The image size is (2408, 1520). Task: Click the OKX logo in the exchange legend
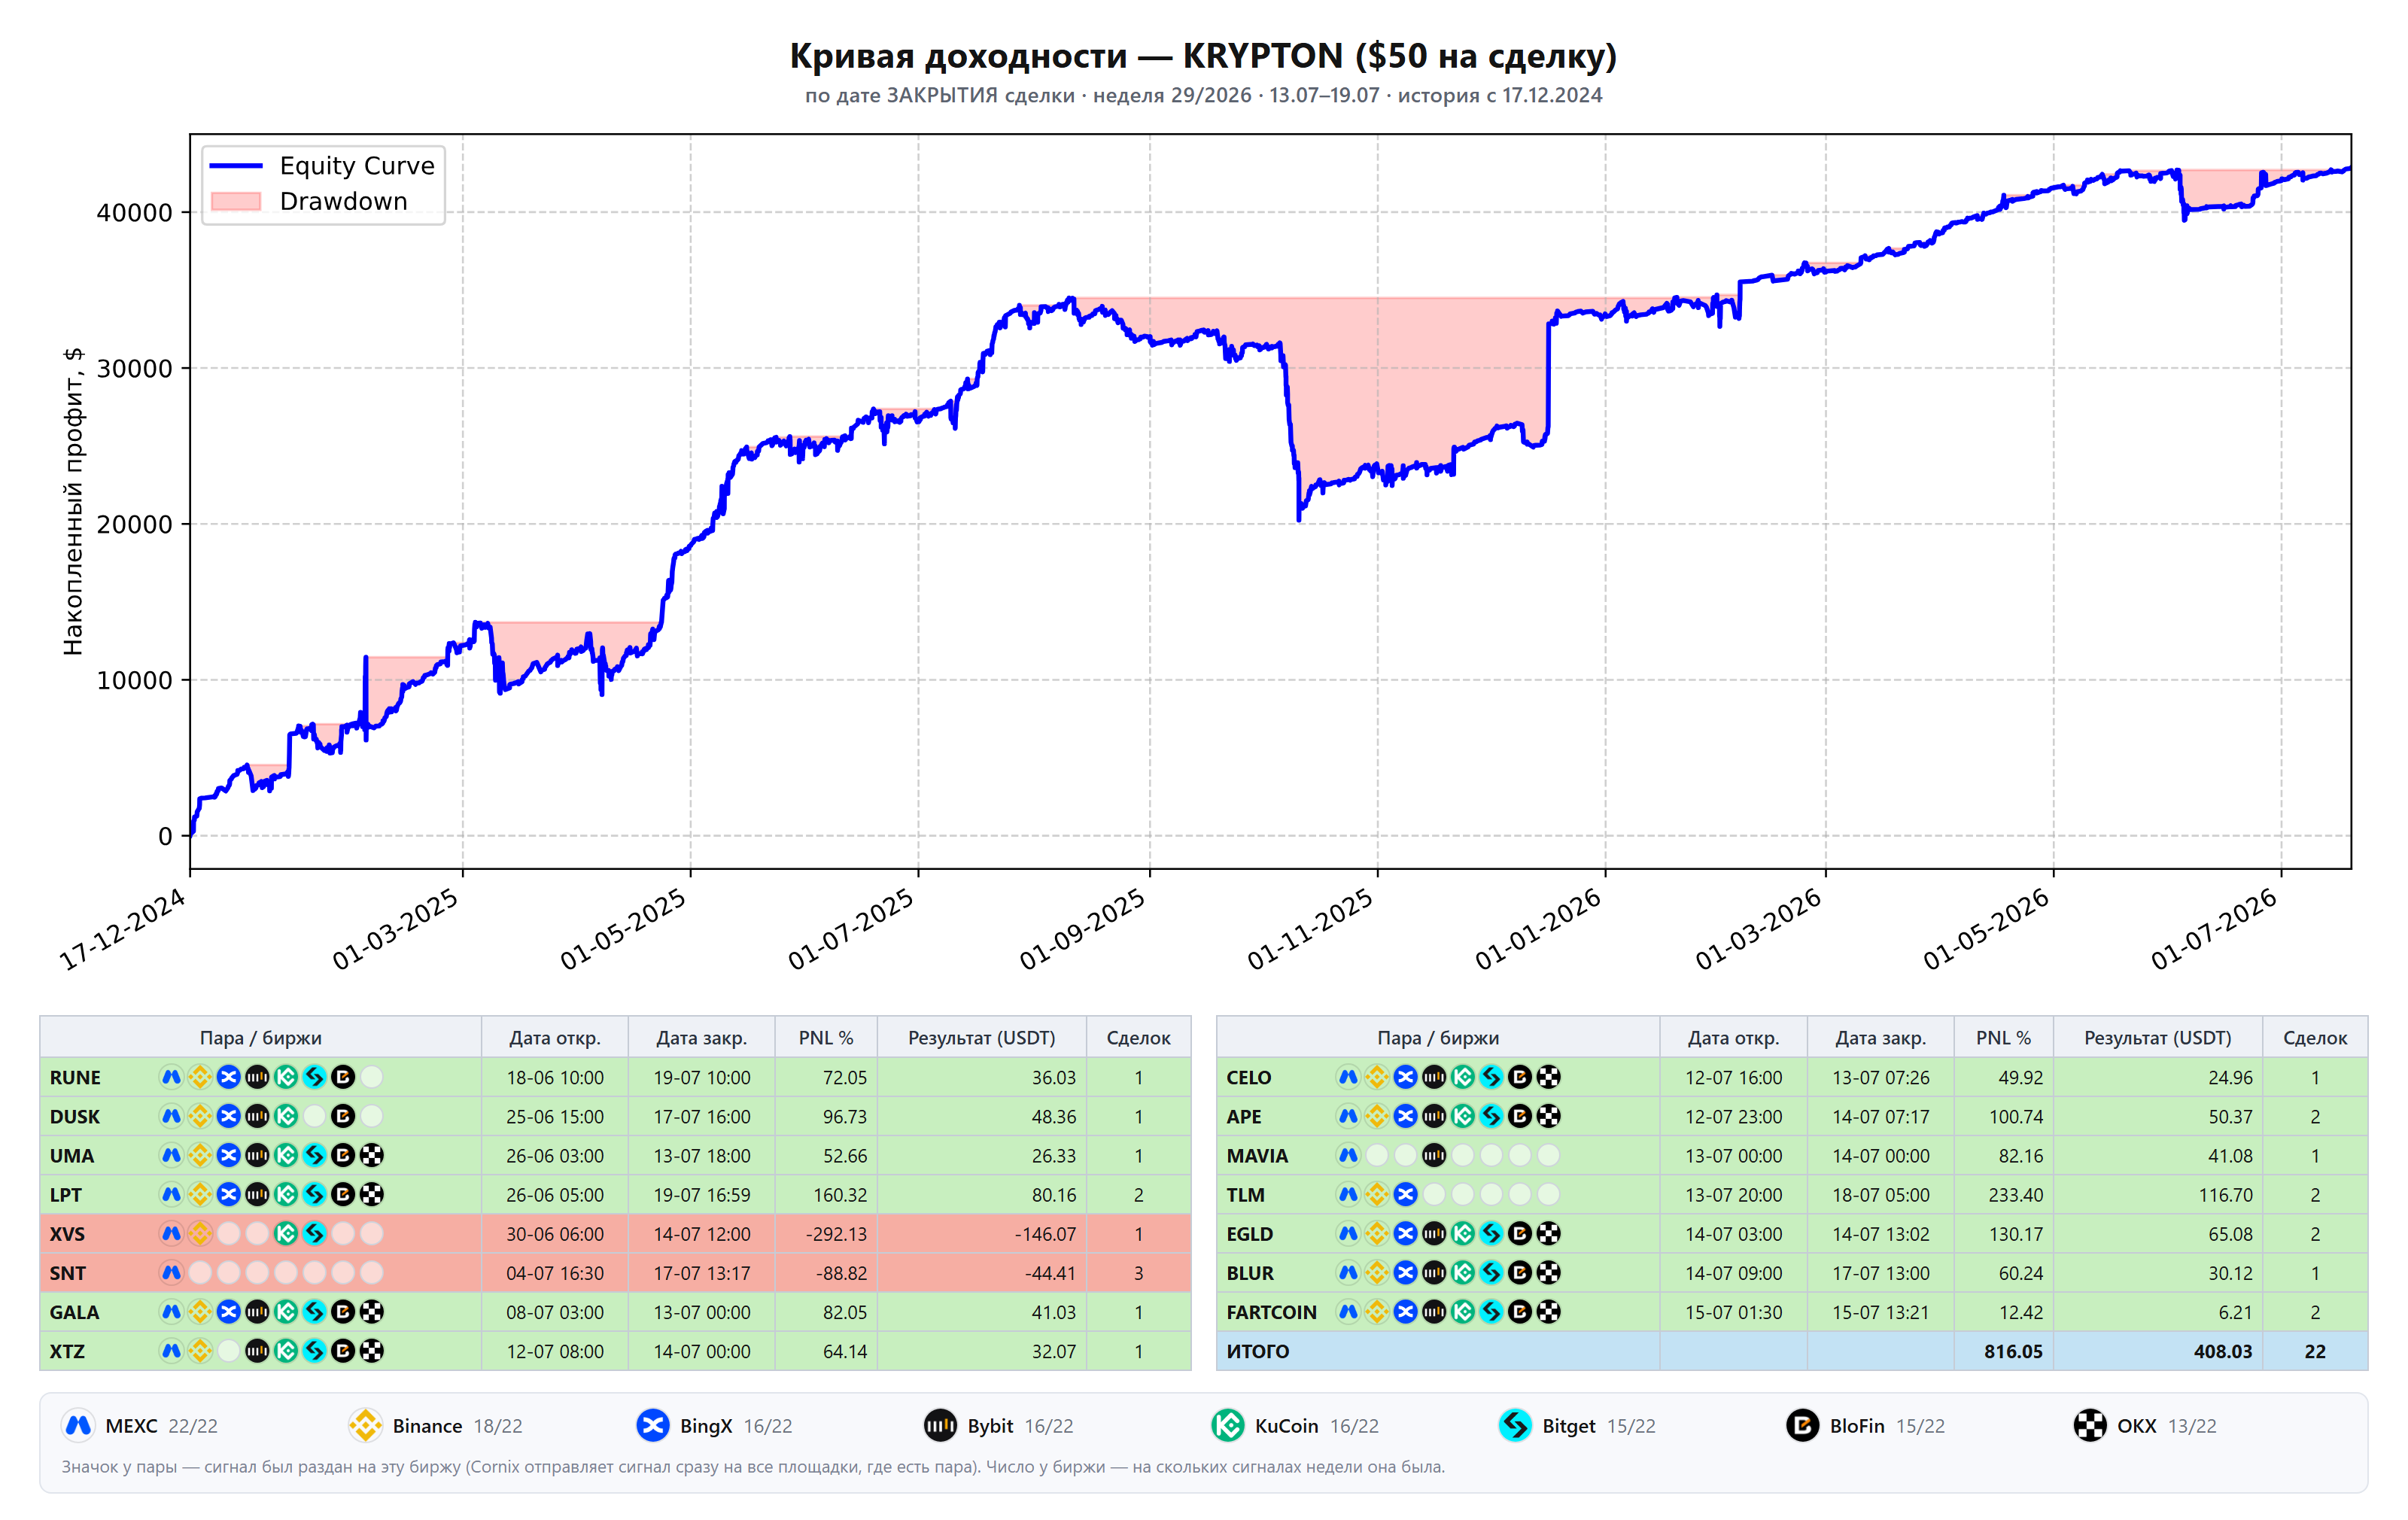(x=2089, y=1425)
